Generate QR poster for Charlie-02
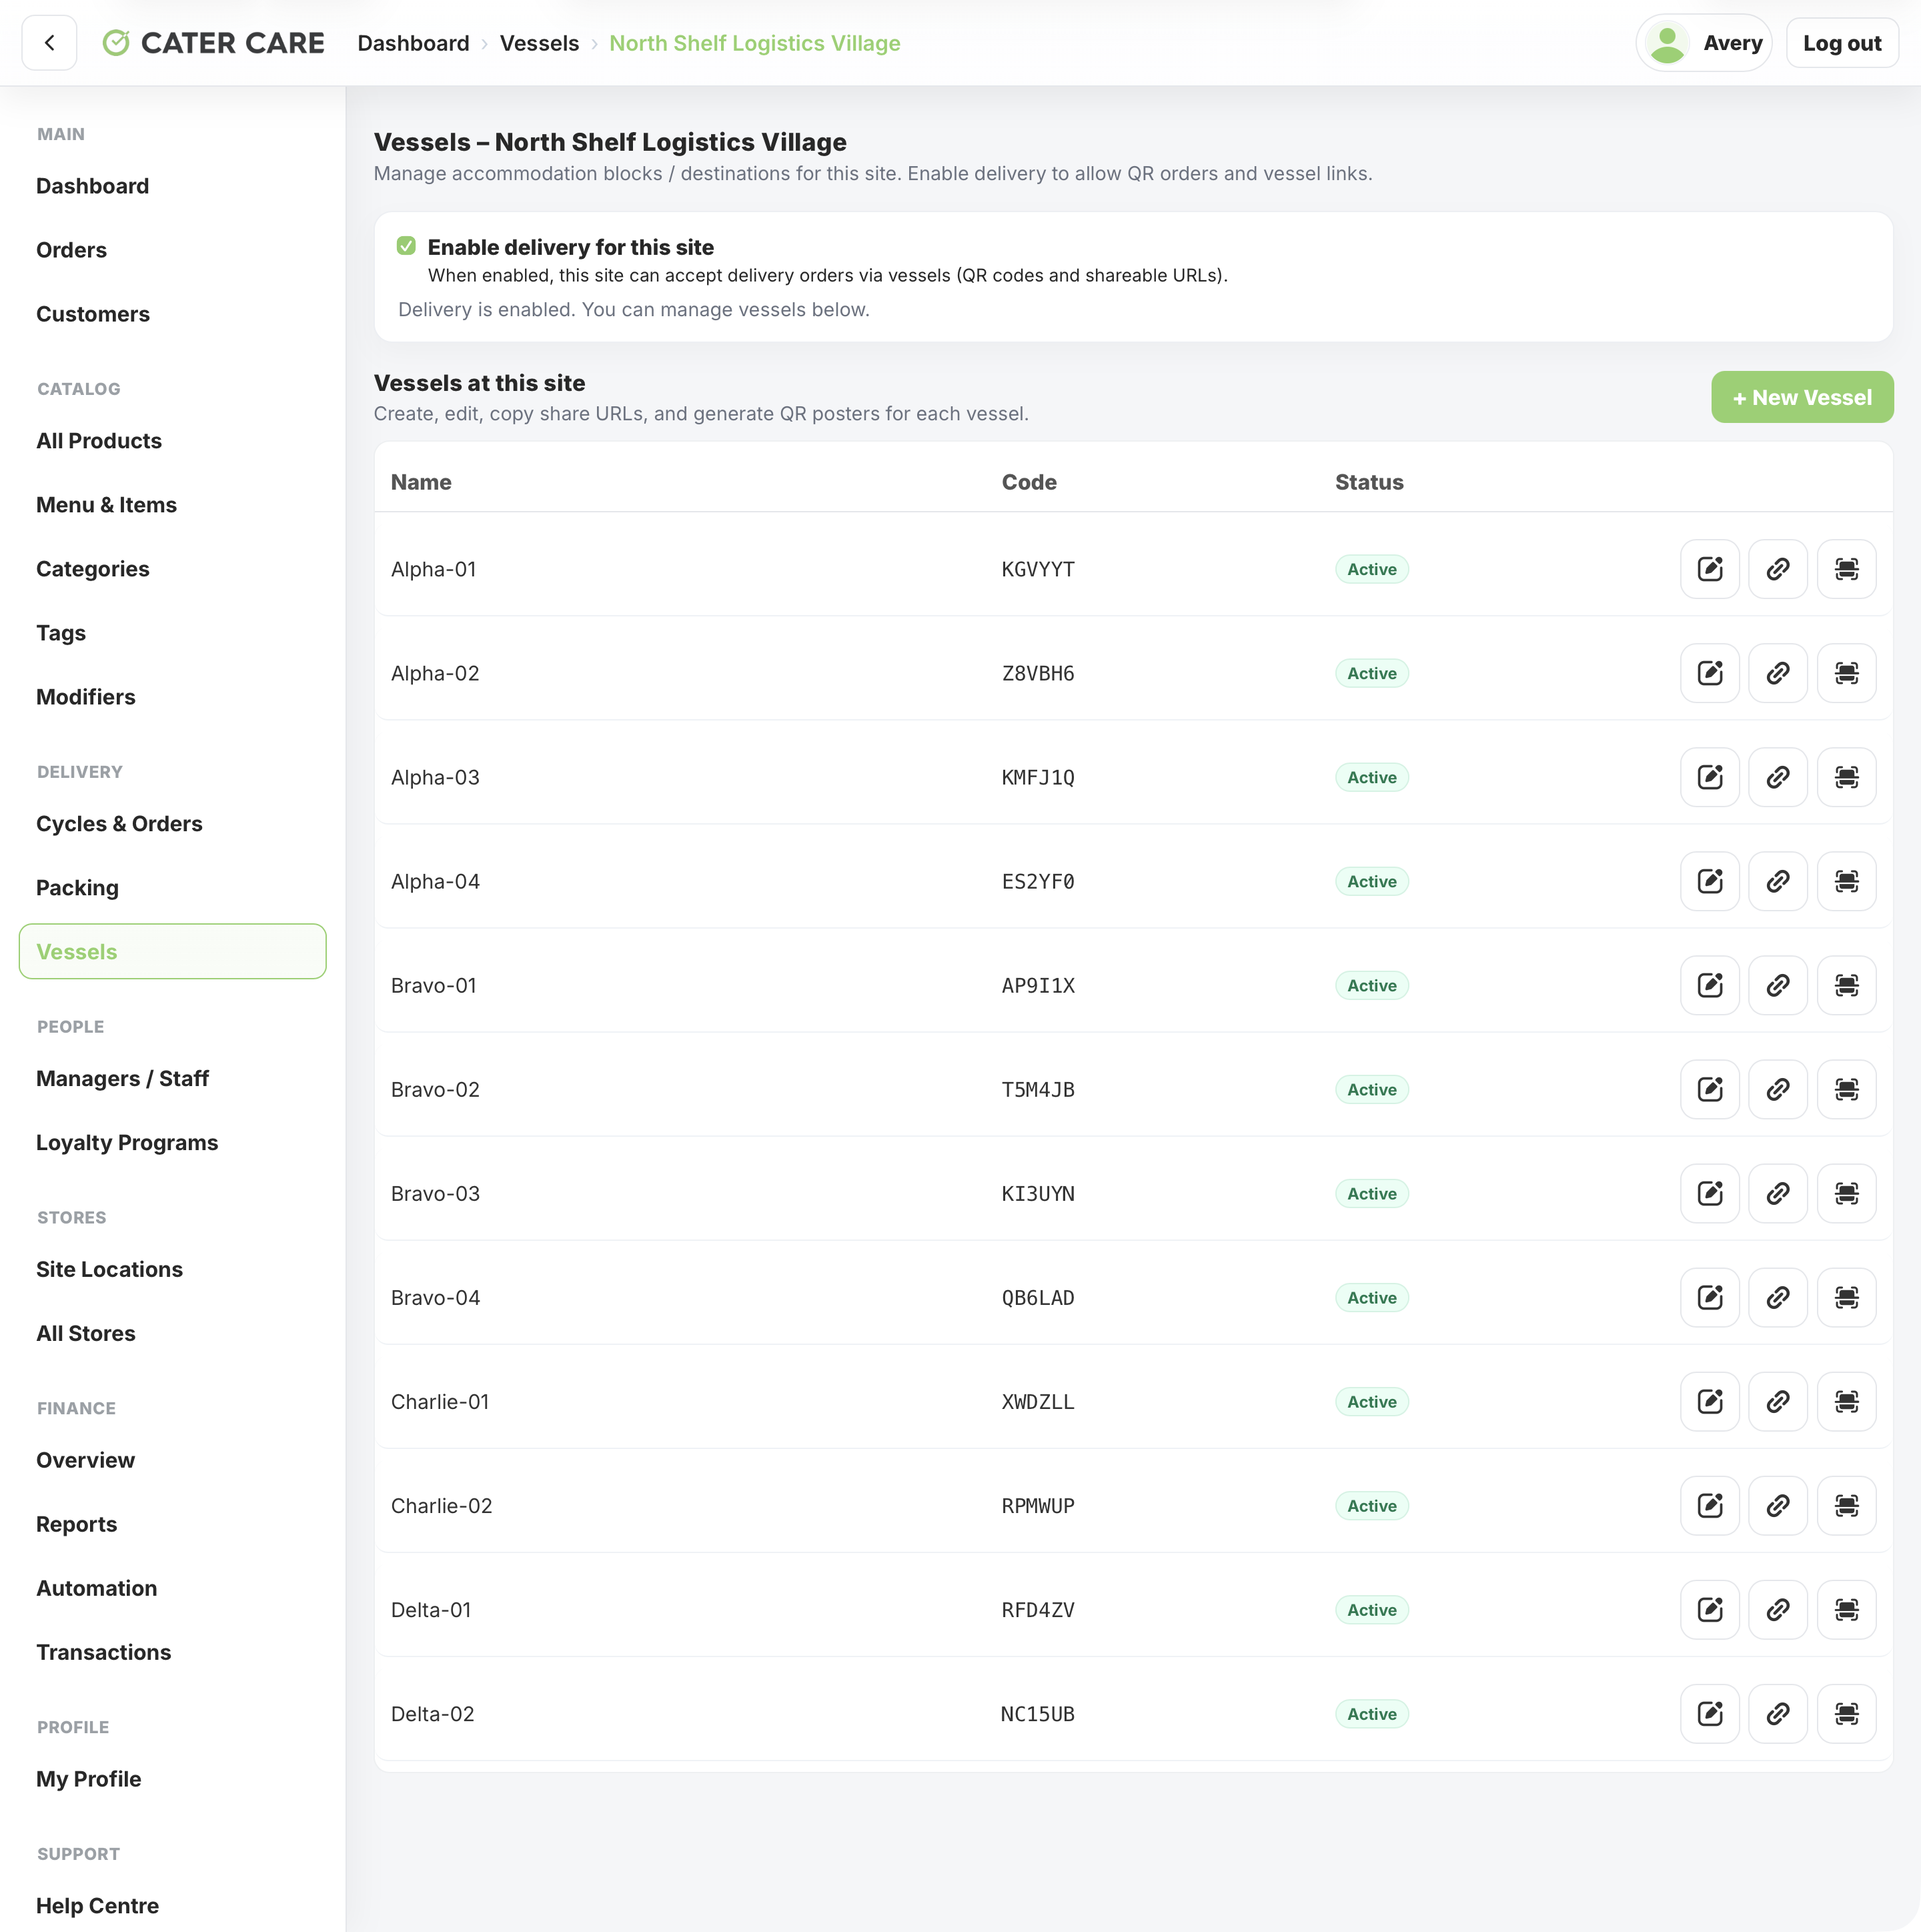 pos(1846,1505)
